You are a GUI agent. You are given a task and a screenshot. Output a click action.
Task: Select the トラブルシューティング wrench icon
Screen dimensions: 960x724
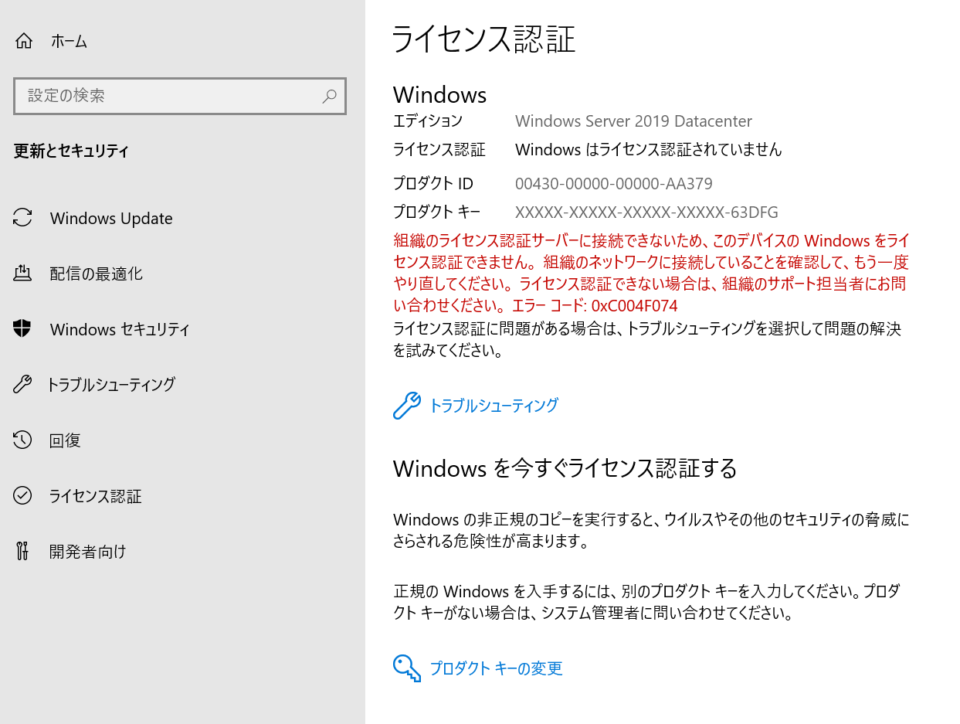point(22,384)
